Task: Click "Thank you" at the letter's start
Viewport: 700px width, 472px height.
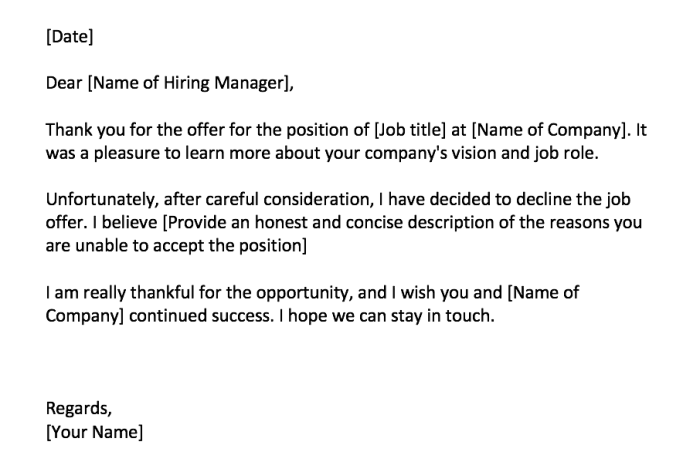Action: (84, 132)
